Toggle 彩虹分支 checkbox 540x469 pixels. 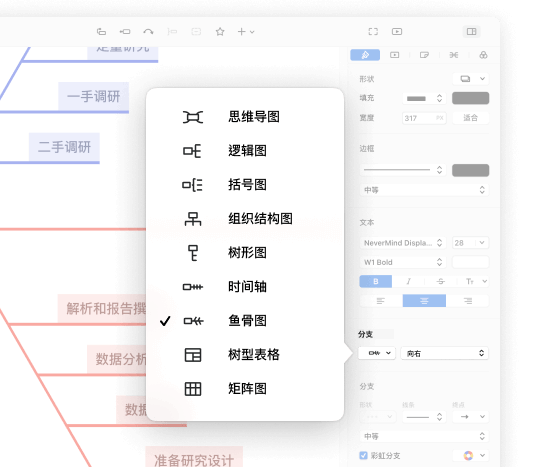(363, 456)
